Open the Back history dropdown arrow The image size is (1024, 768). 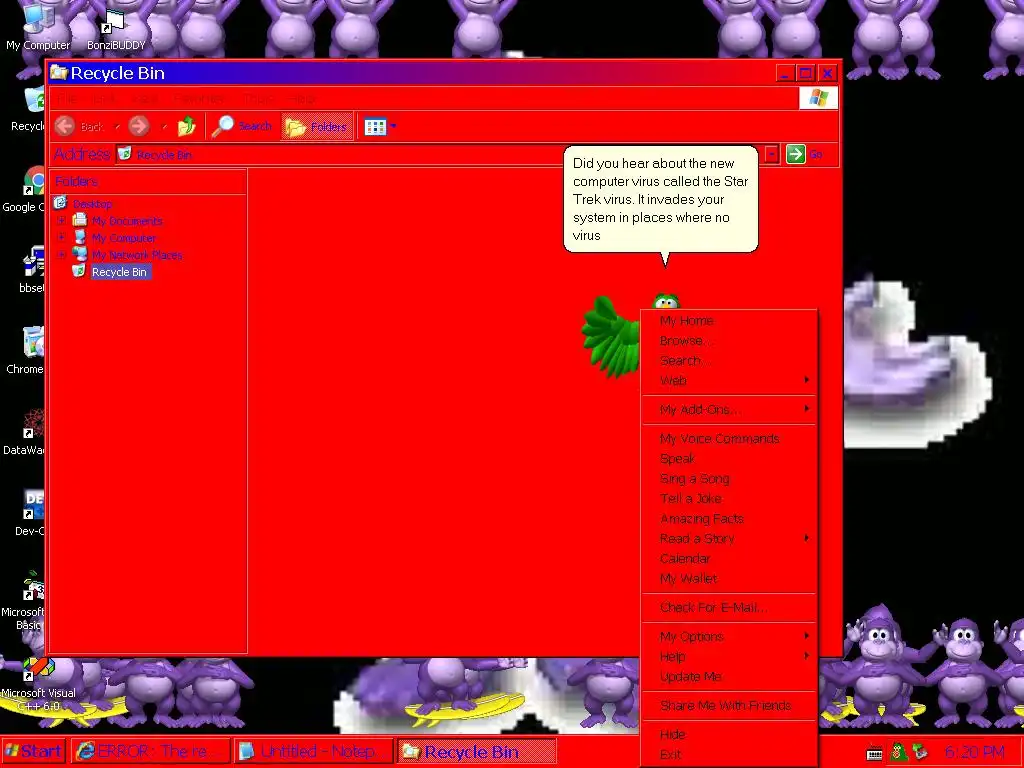click(x=117, y=126)
